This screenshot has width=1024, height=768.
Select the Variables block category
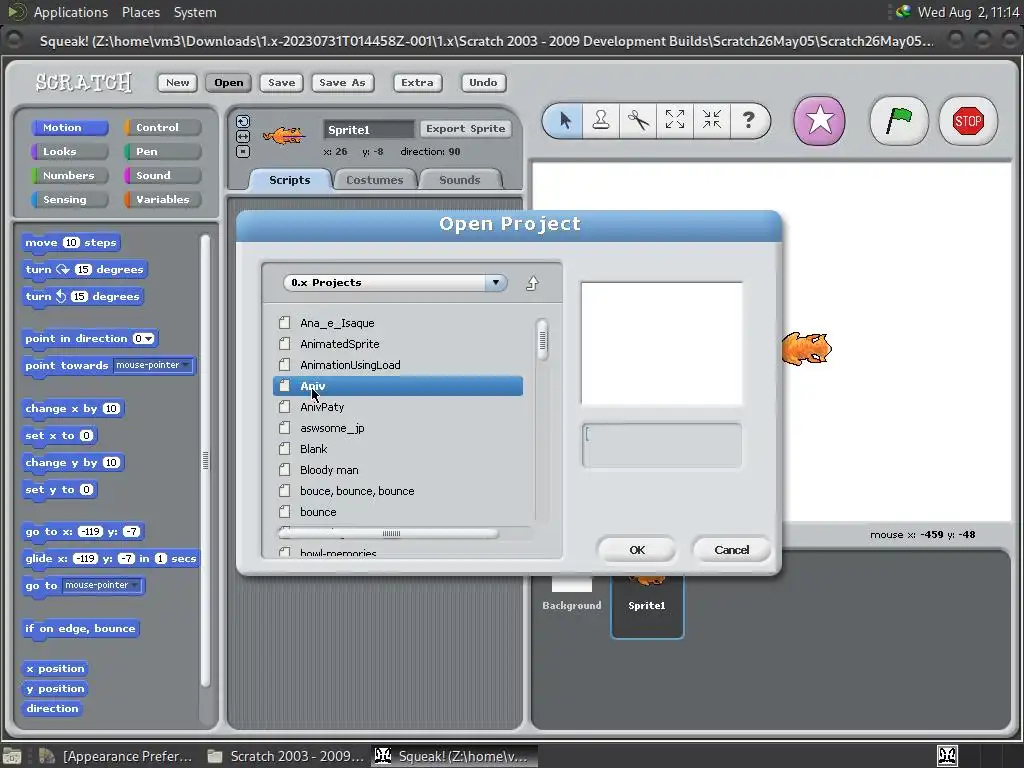click(x=163, y=200)
